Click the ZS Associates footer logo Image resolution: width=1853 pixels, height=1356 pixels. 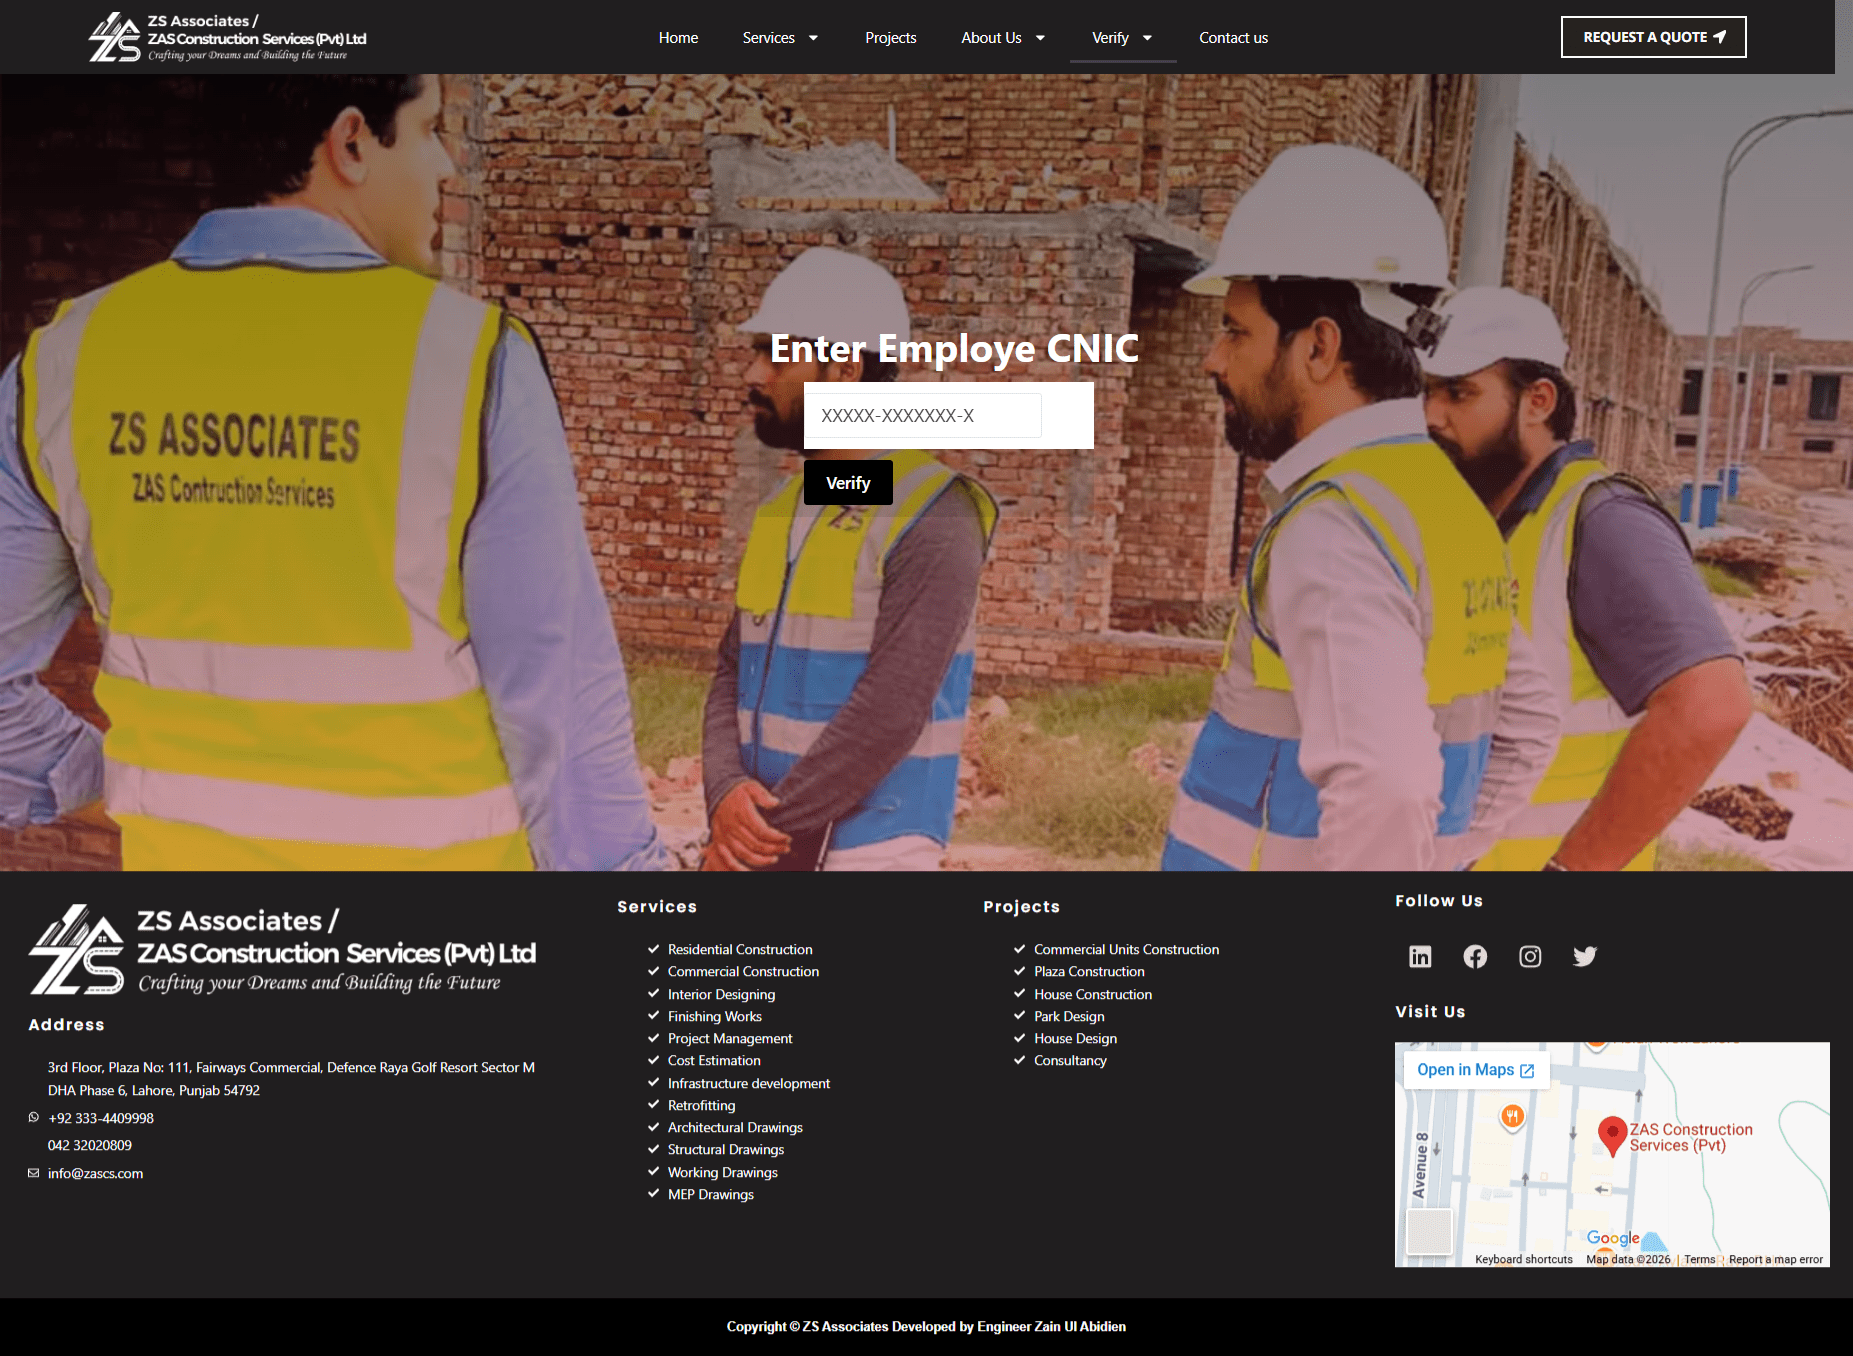[282, 950]
